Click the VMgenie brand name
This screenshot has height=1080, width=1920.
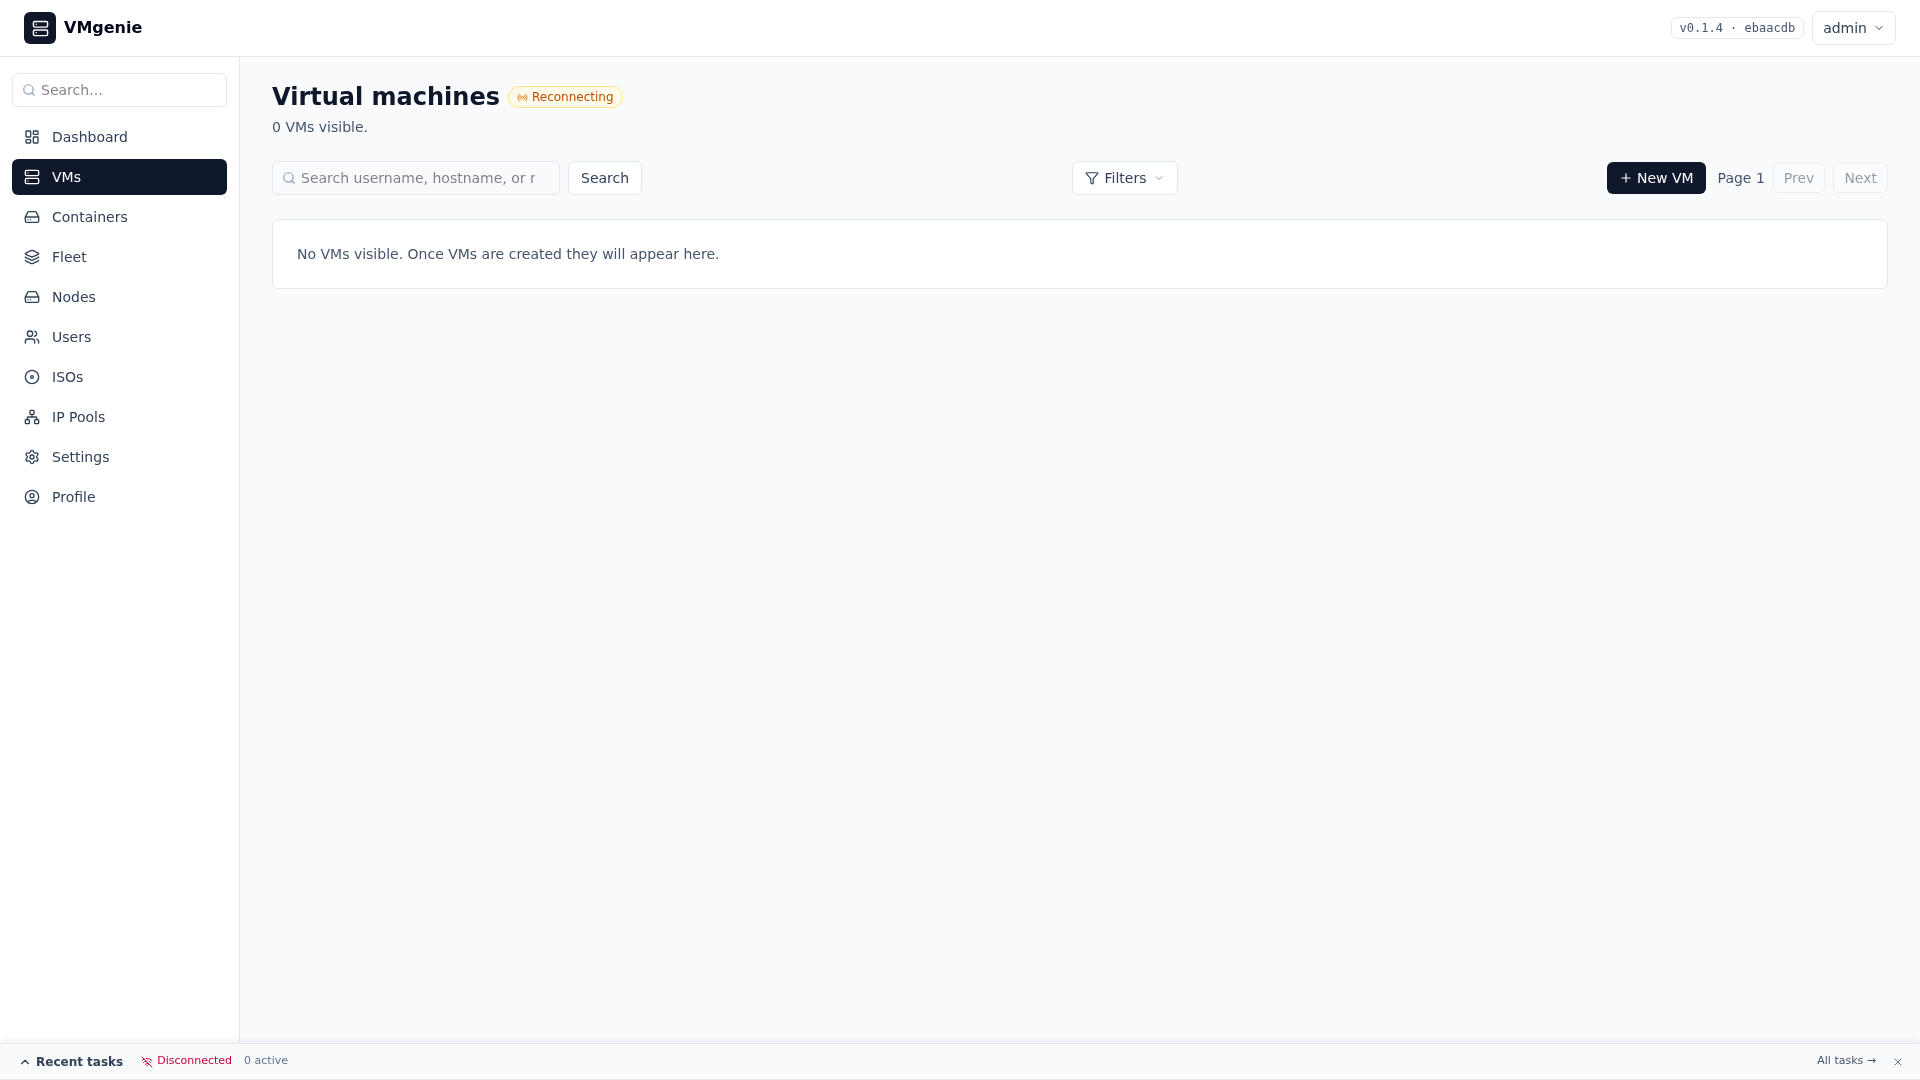(x=103, y=28)
